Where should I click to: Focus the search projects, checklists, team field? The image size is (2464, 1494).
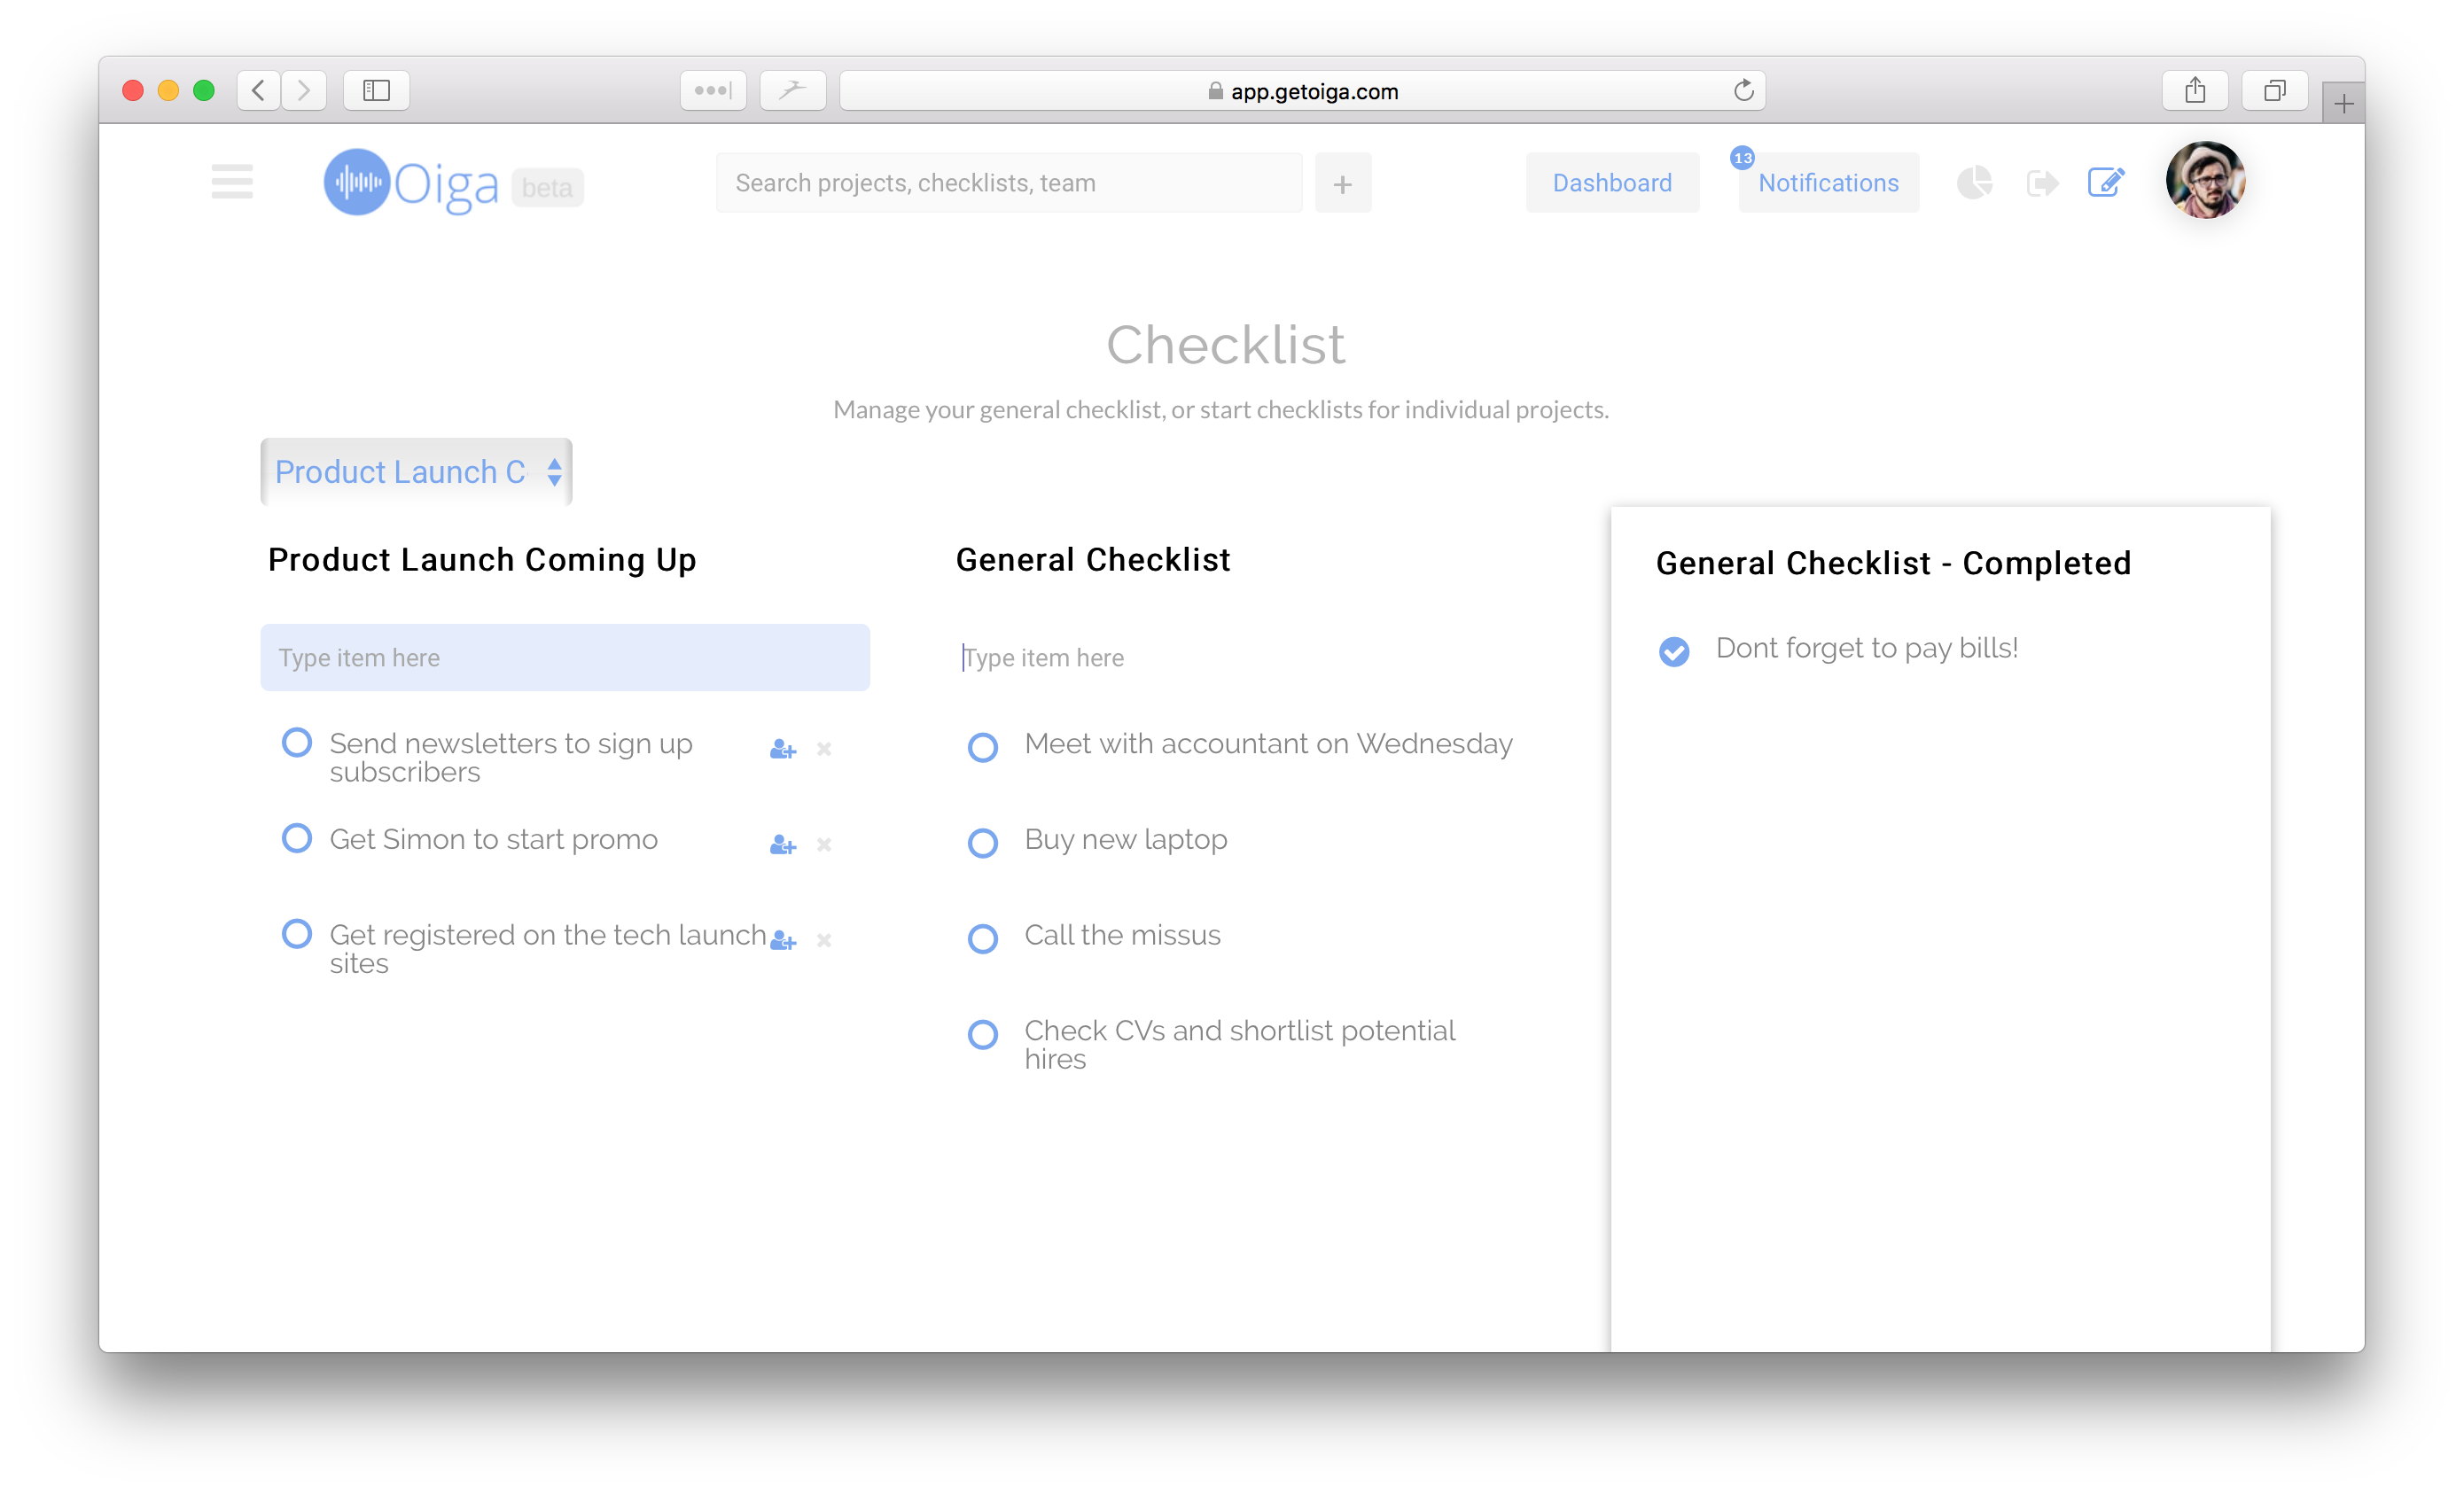(x=1009, y=183)
